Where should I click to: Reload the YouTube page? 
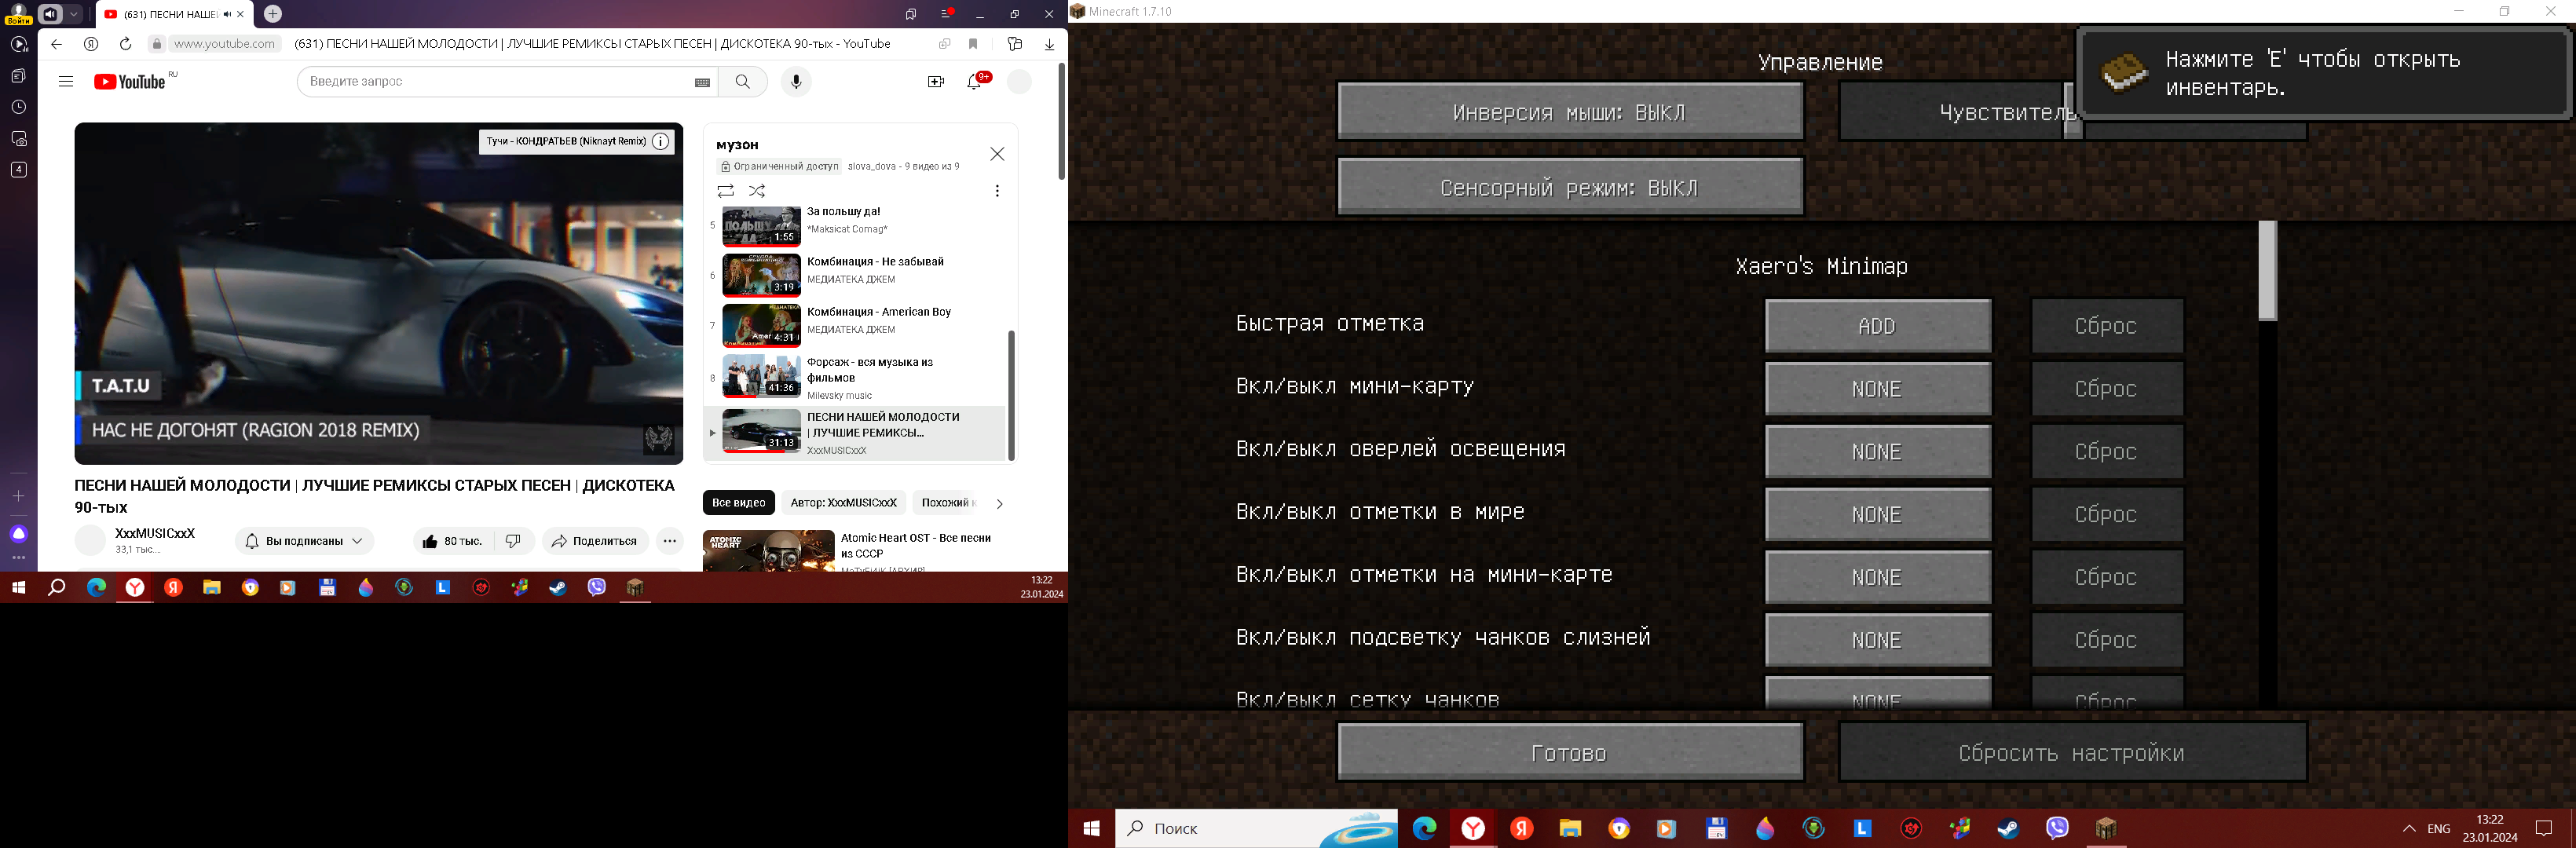click(x=125, y=44)
